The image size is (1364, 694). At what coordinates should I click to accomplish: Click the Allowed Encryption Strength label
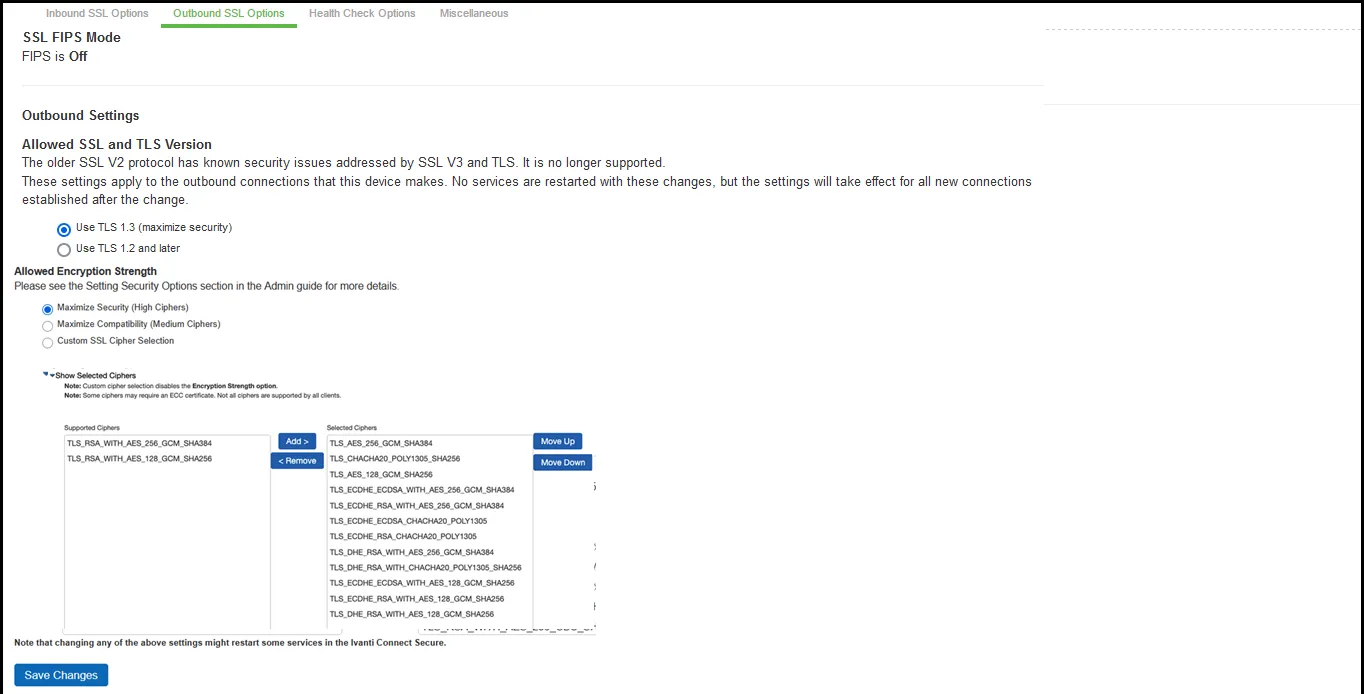86,271
